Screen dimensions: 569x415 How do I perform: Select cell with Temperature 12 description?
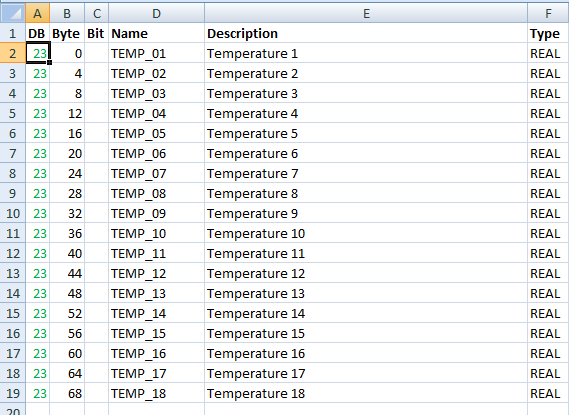coord(366,273)
